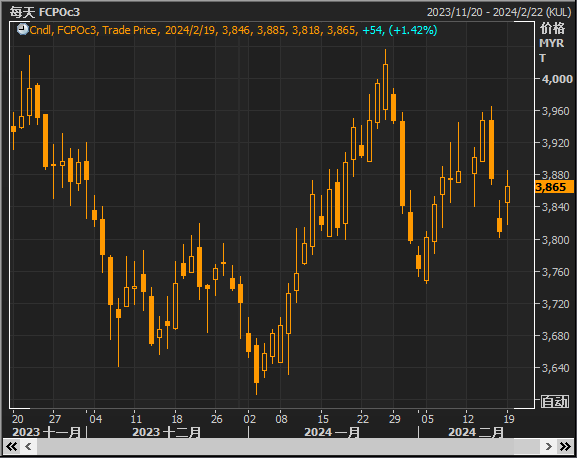The width and height of the screenshot is (577, 458).
Task: Click the clock icon beside Cndl legend
Action: tap(22, 29)
